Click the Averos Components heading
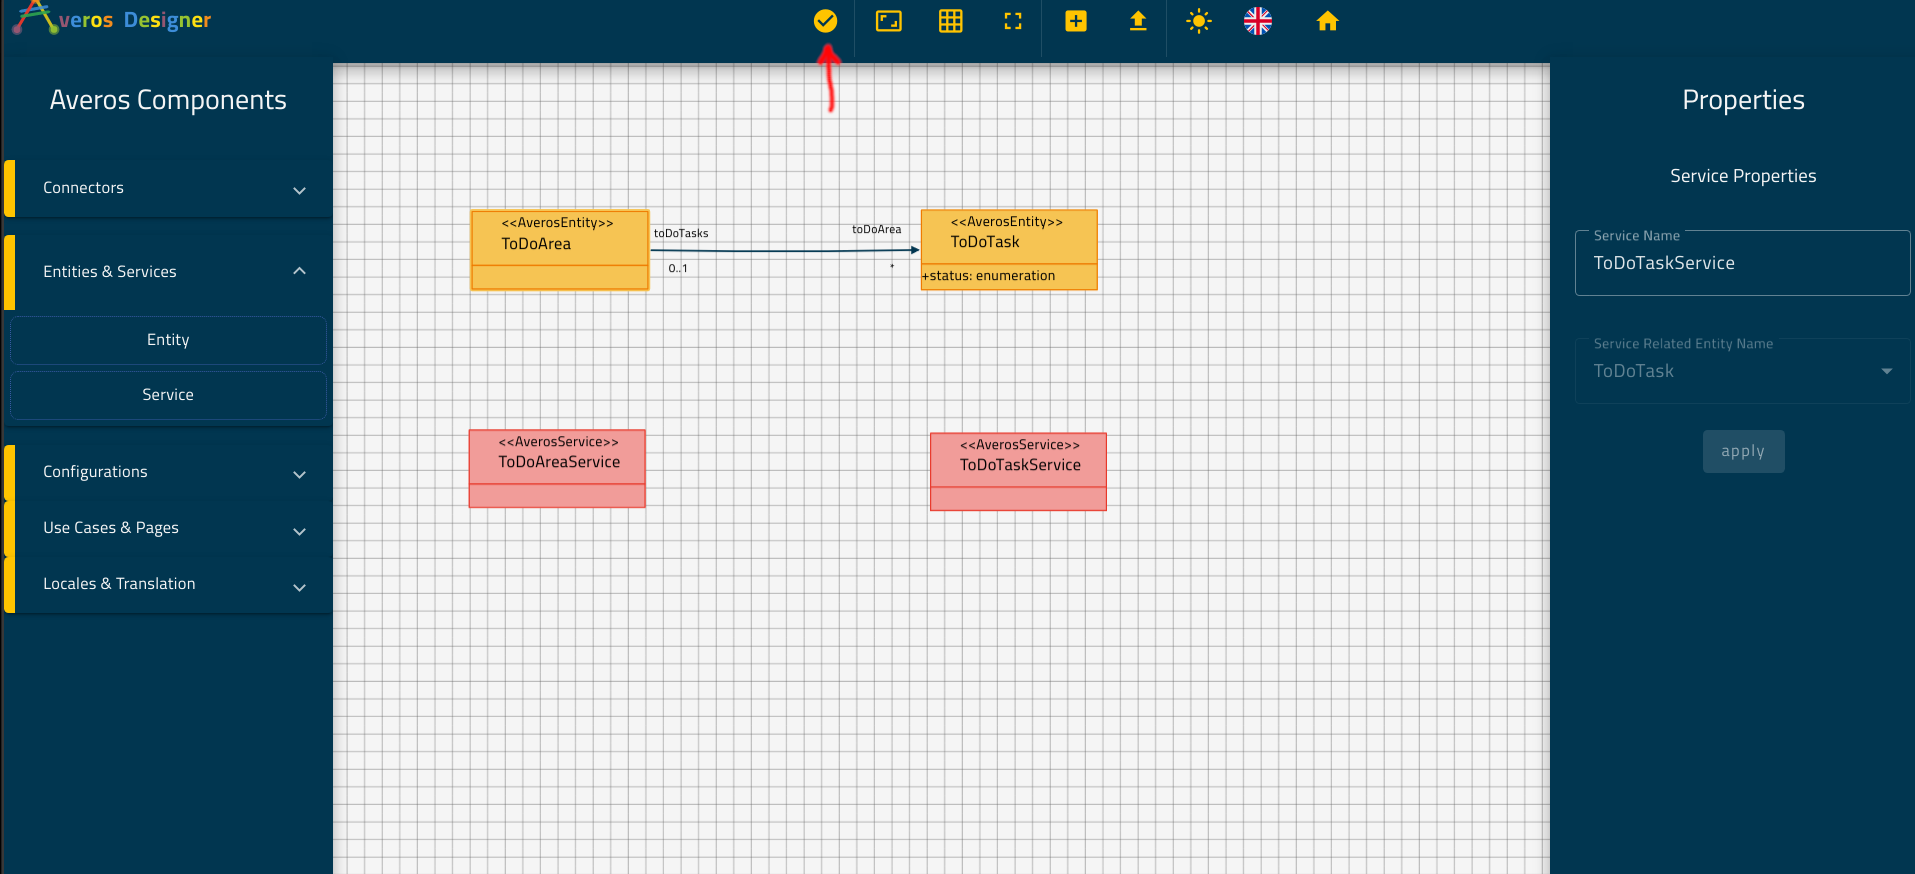1915x874 pixels. tap(168, 100)
